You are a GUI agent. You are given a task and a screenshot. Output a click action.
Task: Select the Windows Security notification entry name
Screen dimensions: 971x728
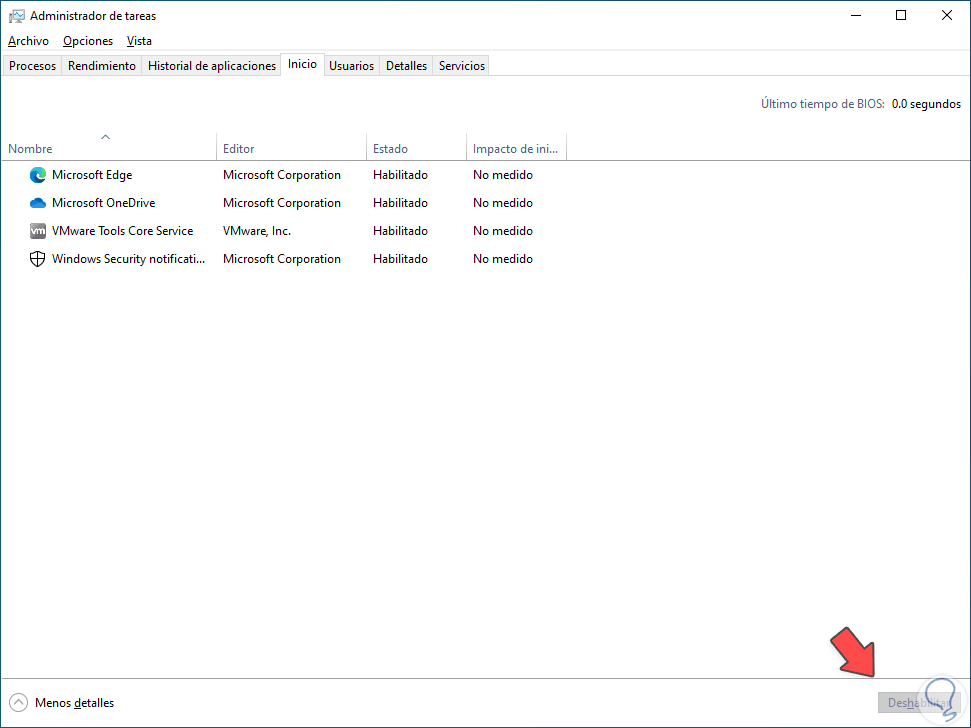pos(128,259)
